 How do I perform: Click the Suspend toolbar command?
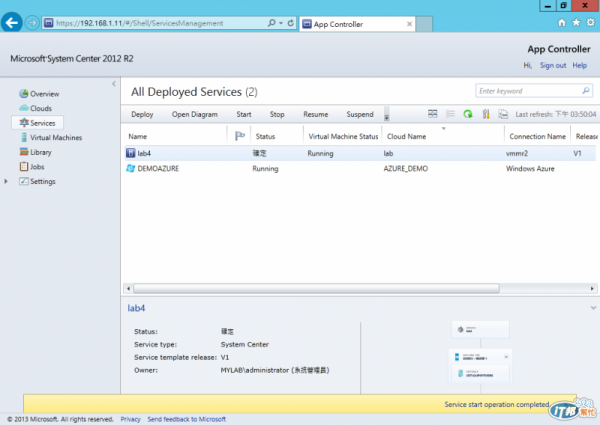(360, 114)
